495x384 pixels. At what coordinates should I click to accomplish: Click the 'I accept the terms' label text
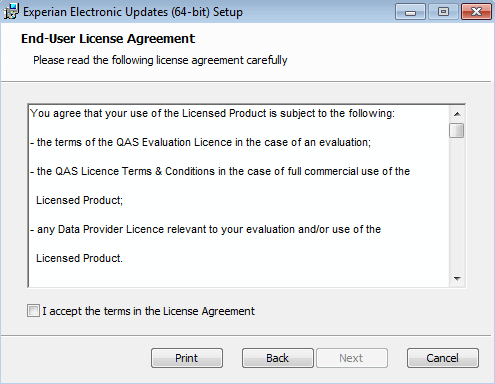coord(148,311)
